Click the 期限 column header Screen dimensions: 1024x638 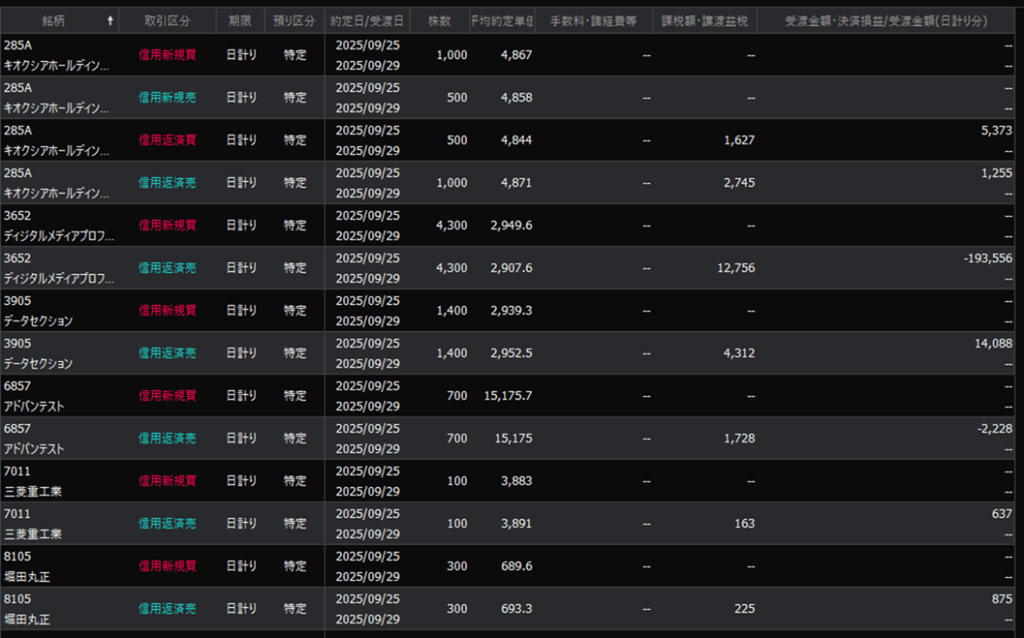click(240, 21)
